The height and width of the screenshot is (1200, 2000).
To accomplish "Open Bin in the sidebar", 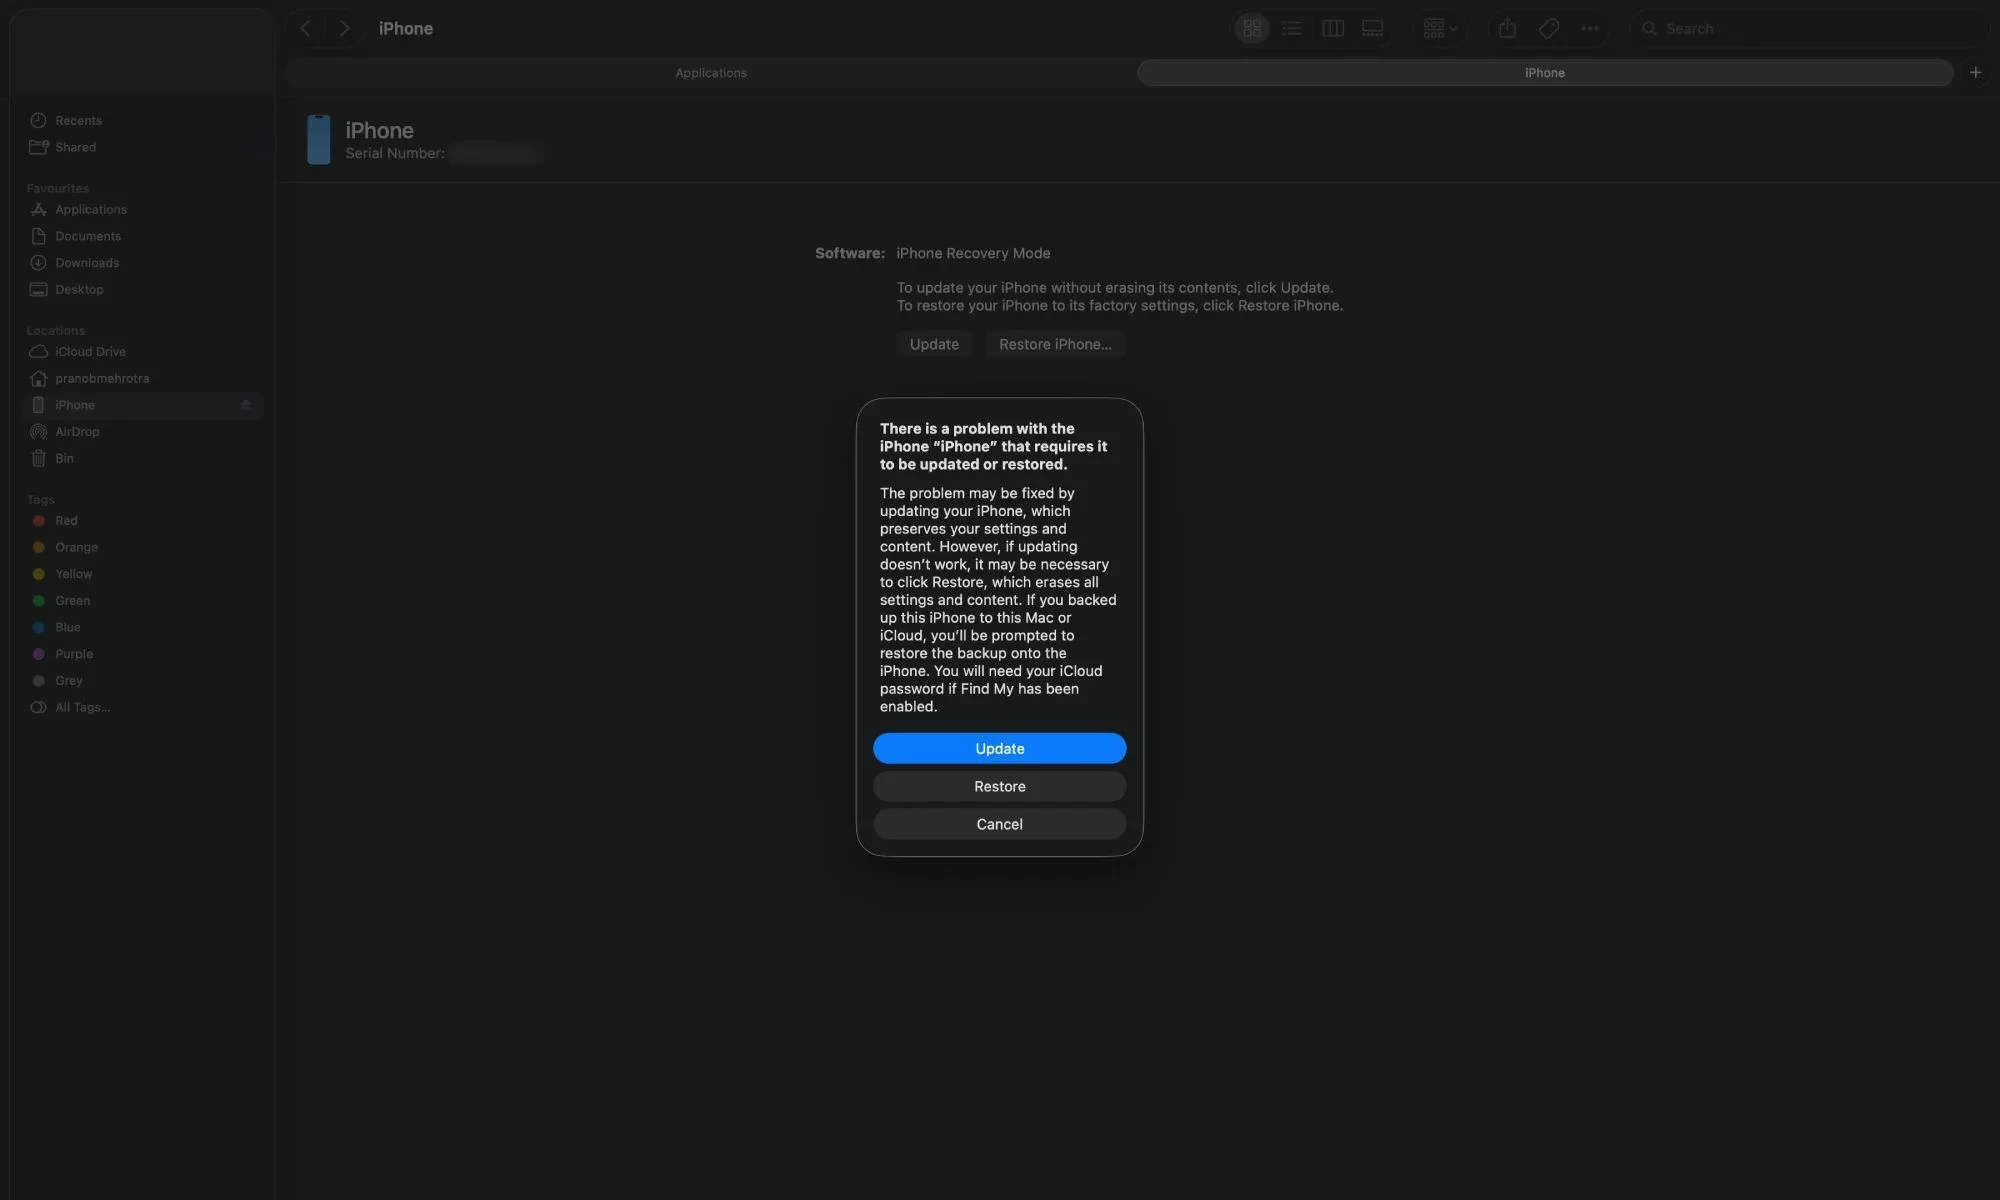I will click(140, 458).
